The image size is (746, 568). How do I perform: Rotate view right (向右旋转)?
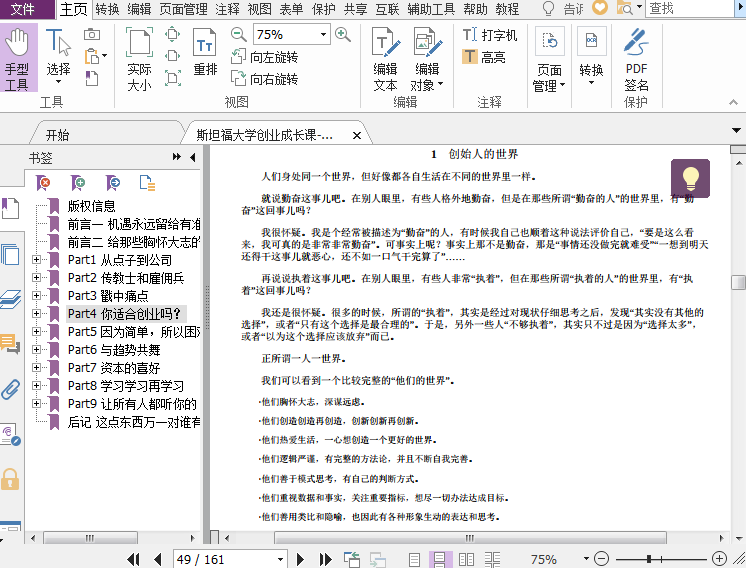pyautogui.click(x=265, y=78)
